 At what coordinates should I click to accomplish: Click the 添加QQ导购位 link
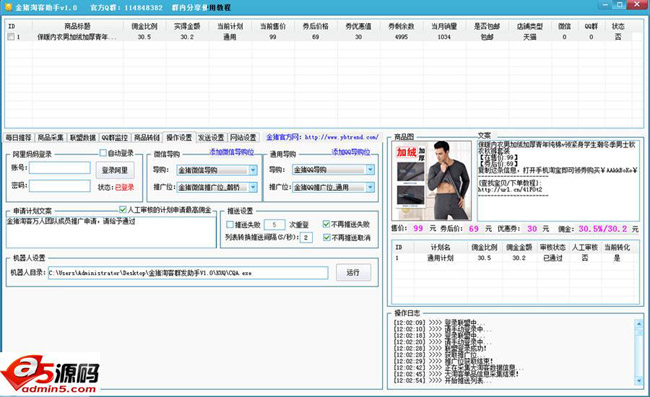[x=351, y=152]
